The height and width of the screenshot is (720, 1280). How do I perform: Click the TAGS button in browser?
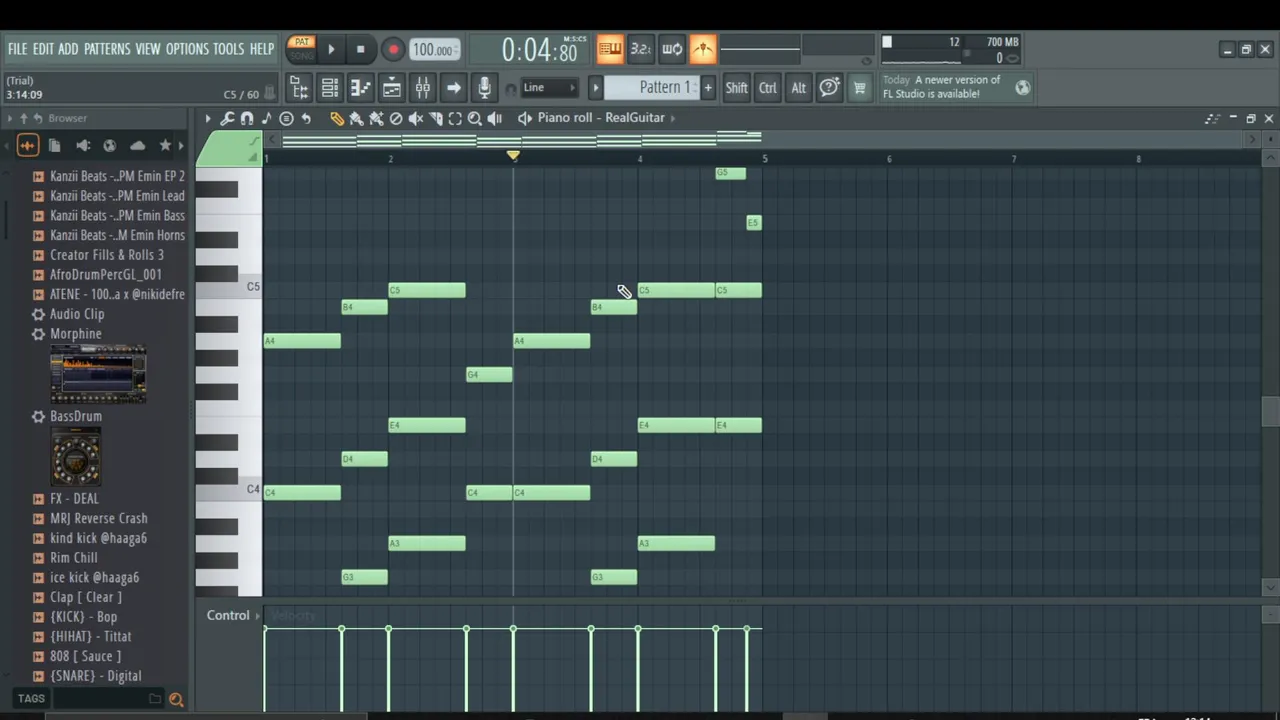(31, 699)
